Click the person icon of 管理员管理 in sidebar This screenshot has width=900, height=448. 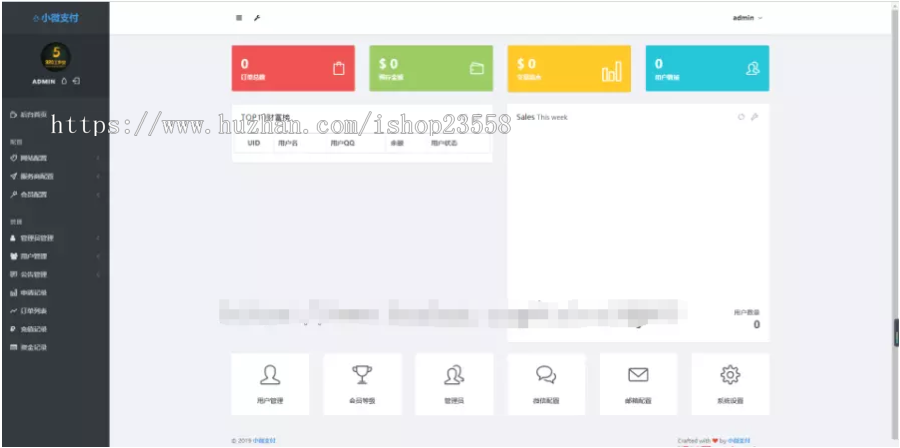[13, 237]
